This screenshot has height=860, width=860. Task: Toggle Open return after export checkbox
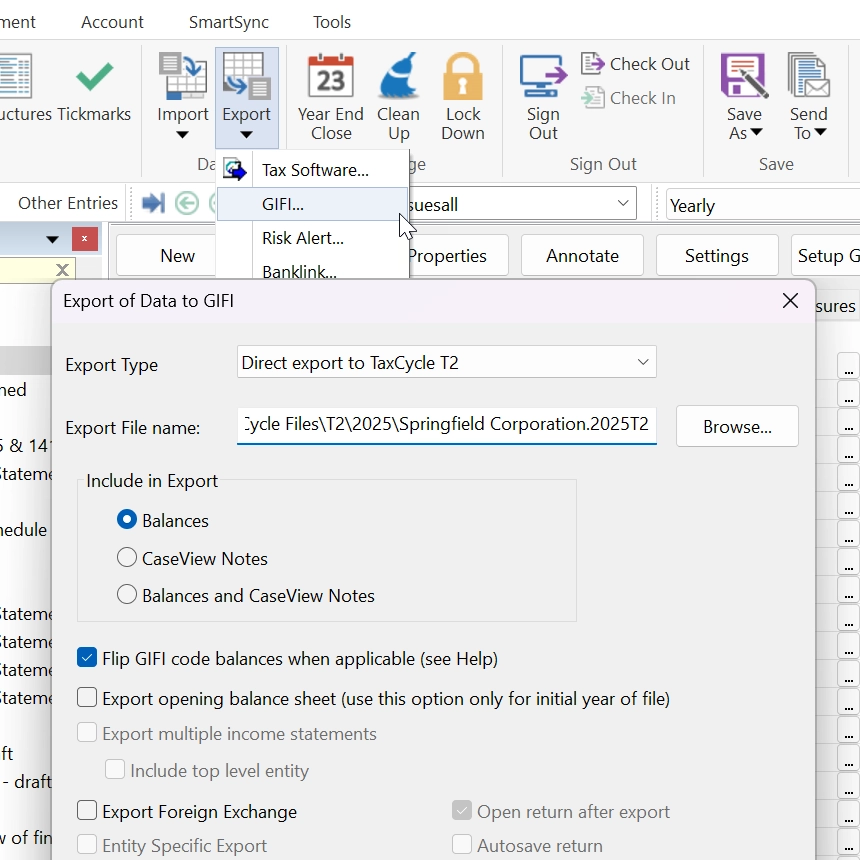(462, 810)
